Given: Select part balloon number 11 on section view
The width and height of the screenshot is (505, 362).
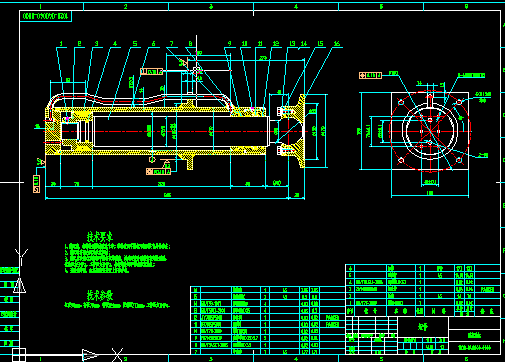Looking at the screenshot, I should pyautogui.click(x=260, y=44).
